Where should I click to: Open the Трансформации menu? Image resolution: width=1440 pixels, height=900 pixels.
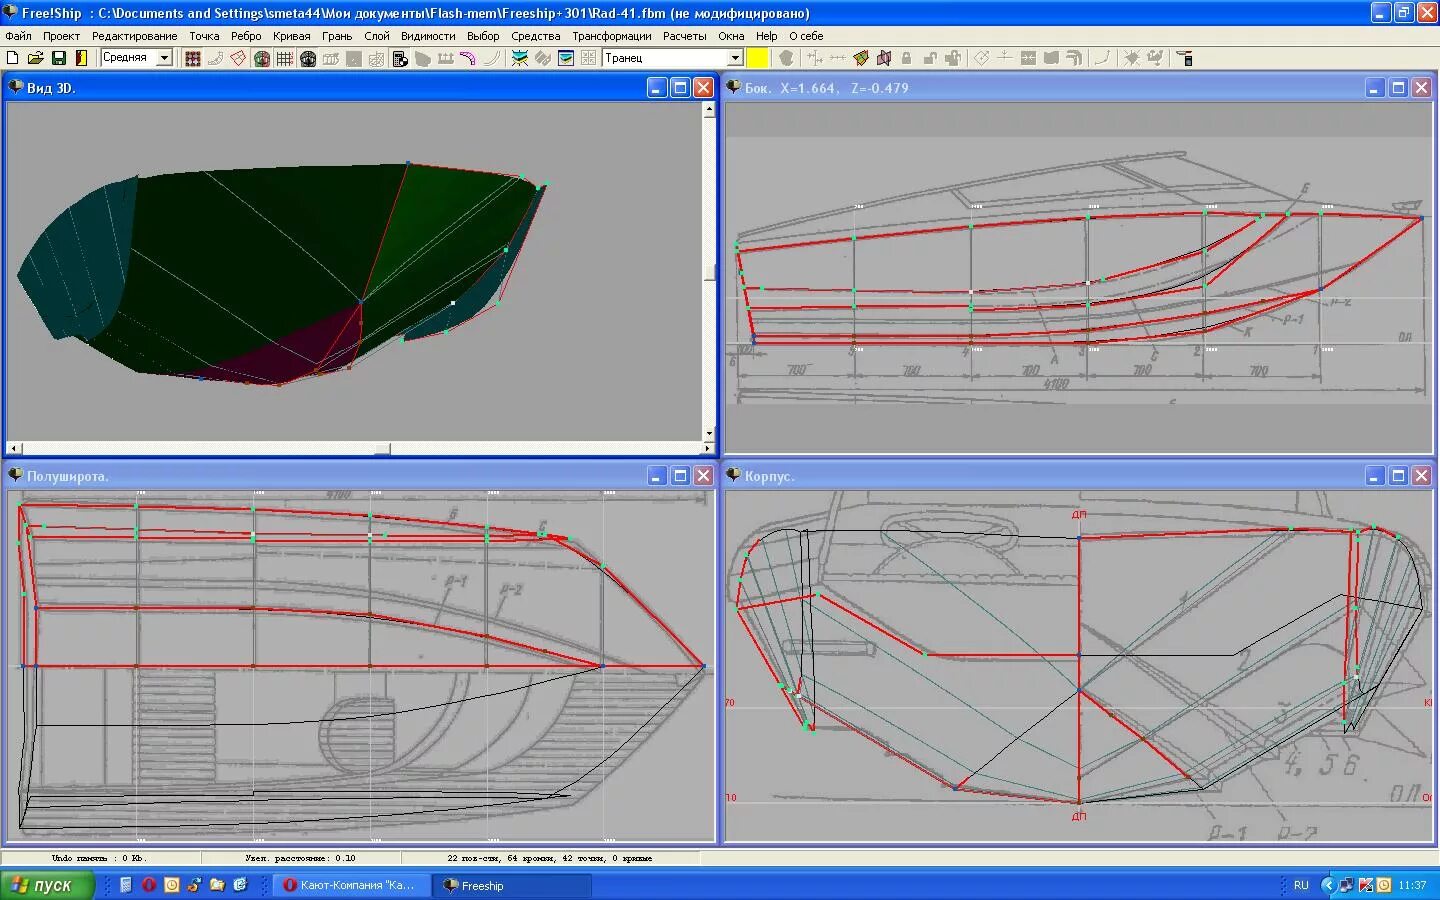coord(612,36)
